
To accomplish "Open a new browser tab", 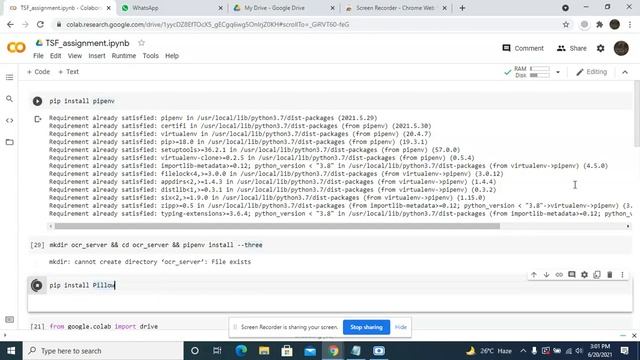I will [x=462, y=8].
